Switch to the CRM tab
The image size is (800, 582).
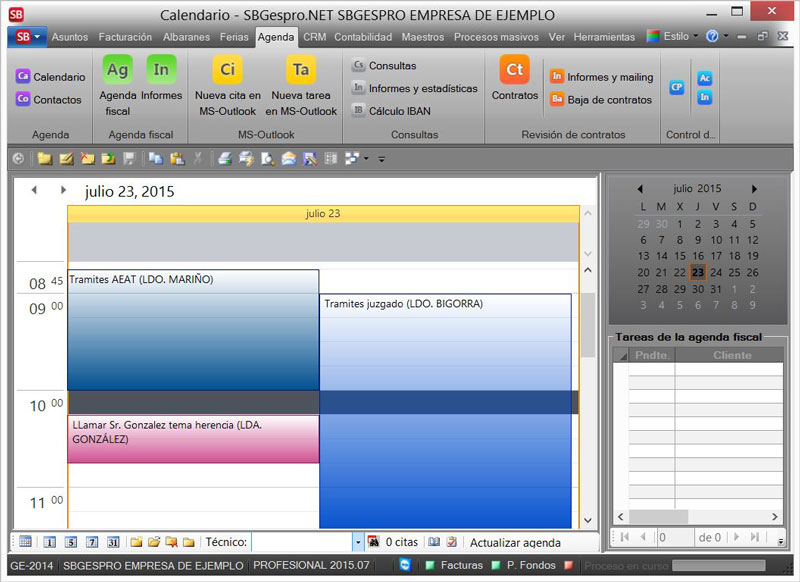tap(315, 37)
